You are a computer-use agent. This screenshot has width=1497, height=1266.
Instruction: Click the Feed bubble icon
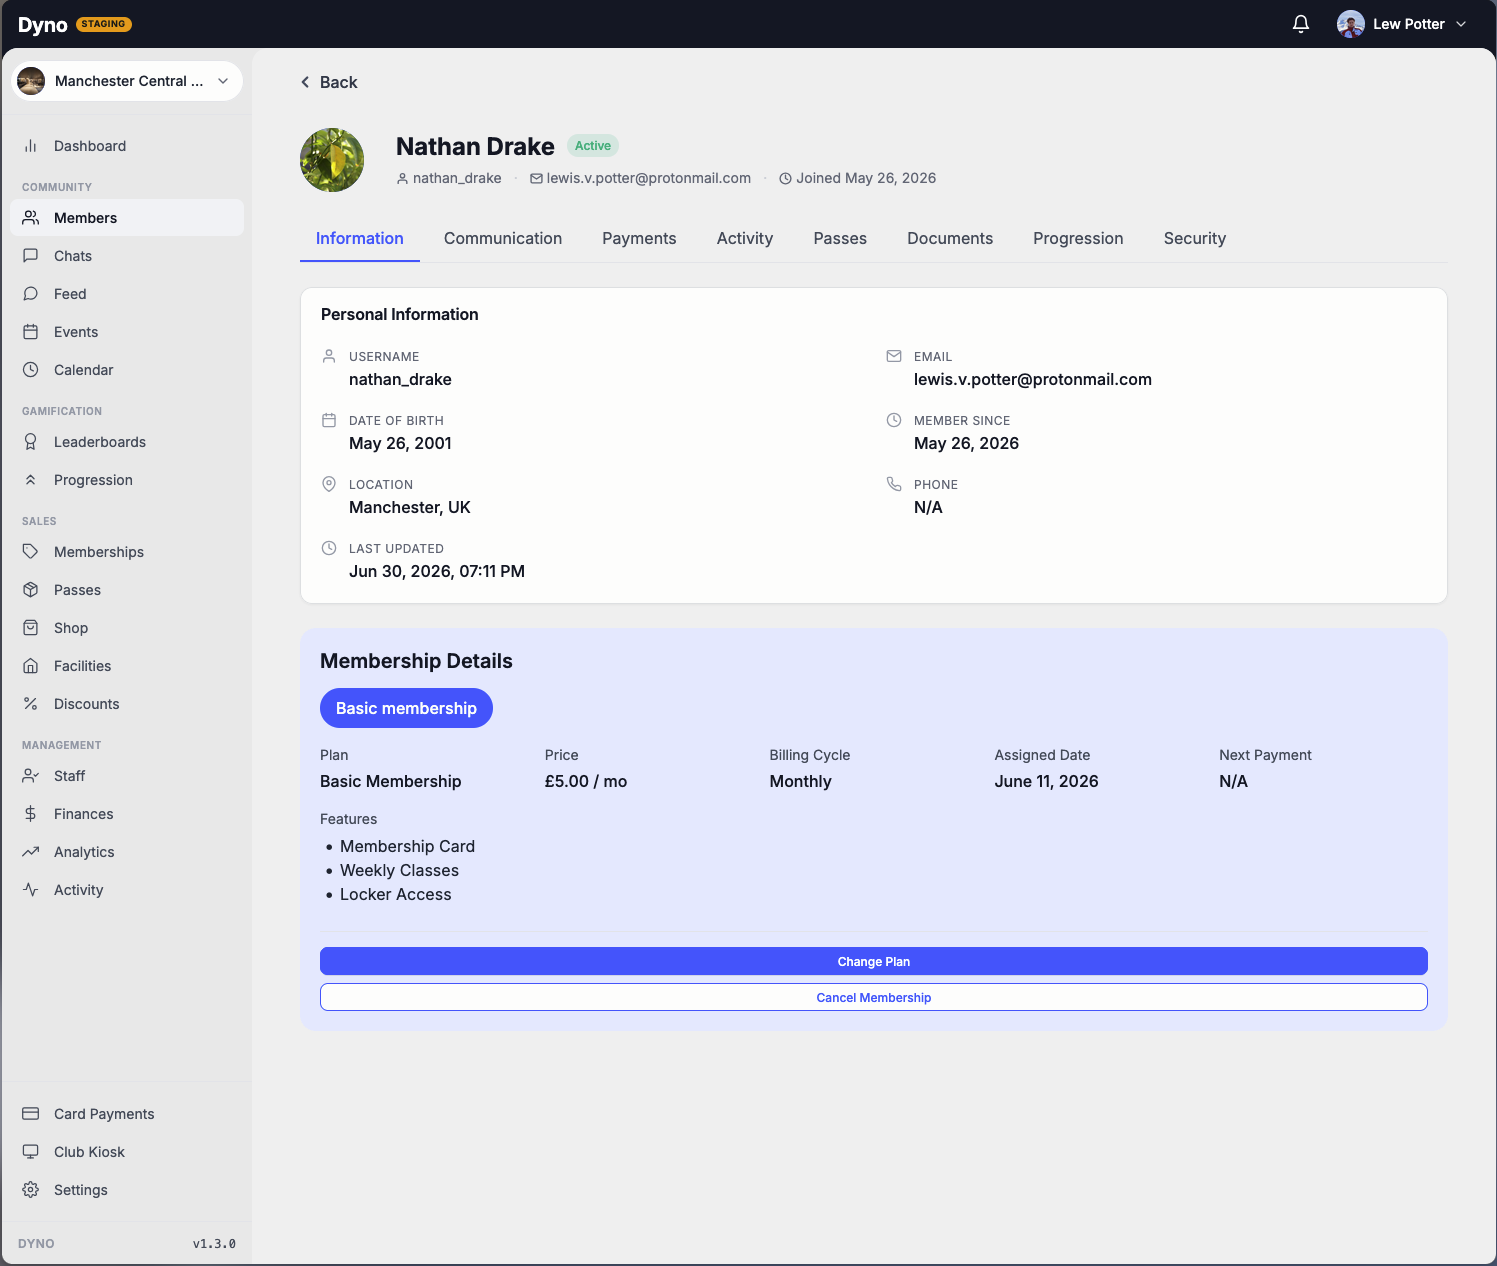[31, 294]
